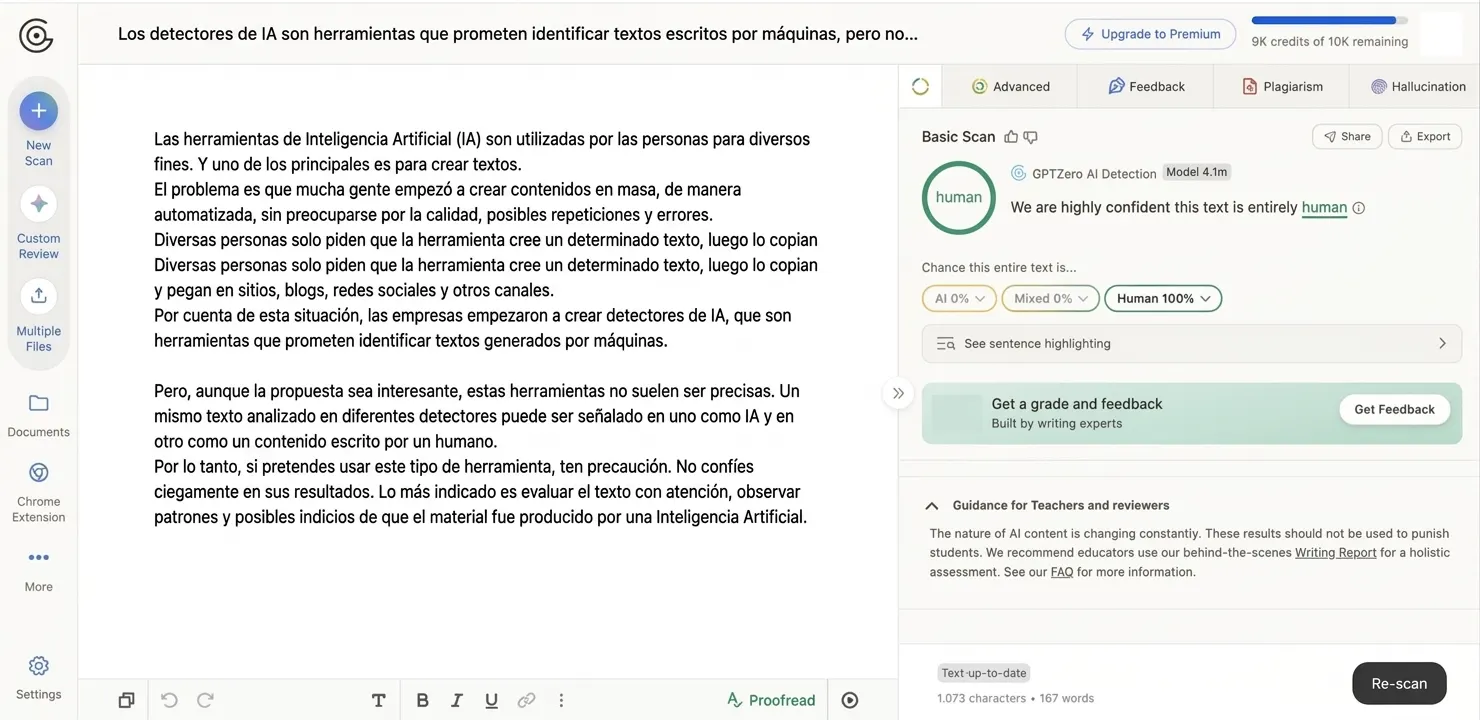Open more formatting options
Screen dimensions: 1480x720
[561, 700]
